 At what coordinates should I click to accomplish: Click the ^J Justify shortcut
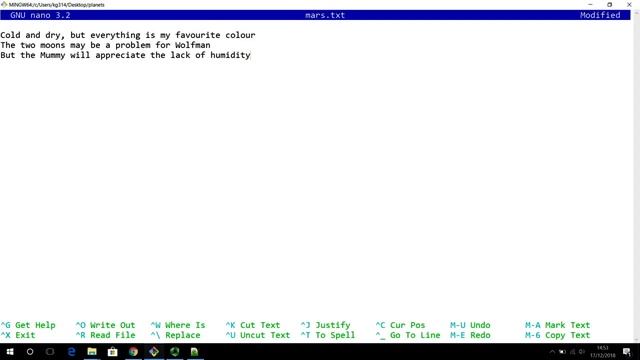click(326, 325)
